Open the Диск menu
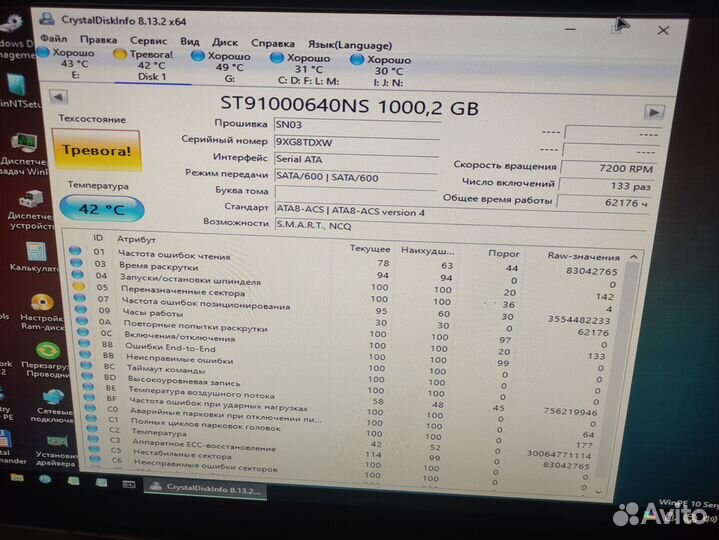 tap(225, 43)
